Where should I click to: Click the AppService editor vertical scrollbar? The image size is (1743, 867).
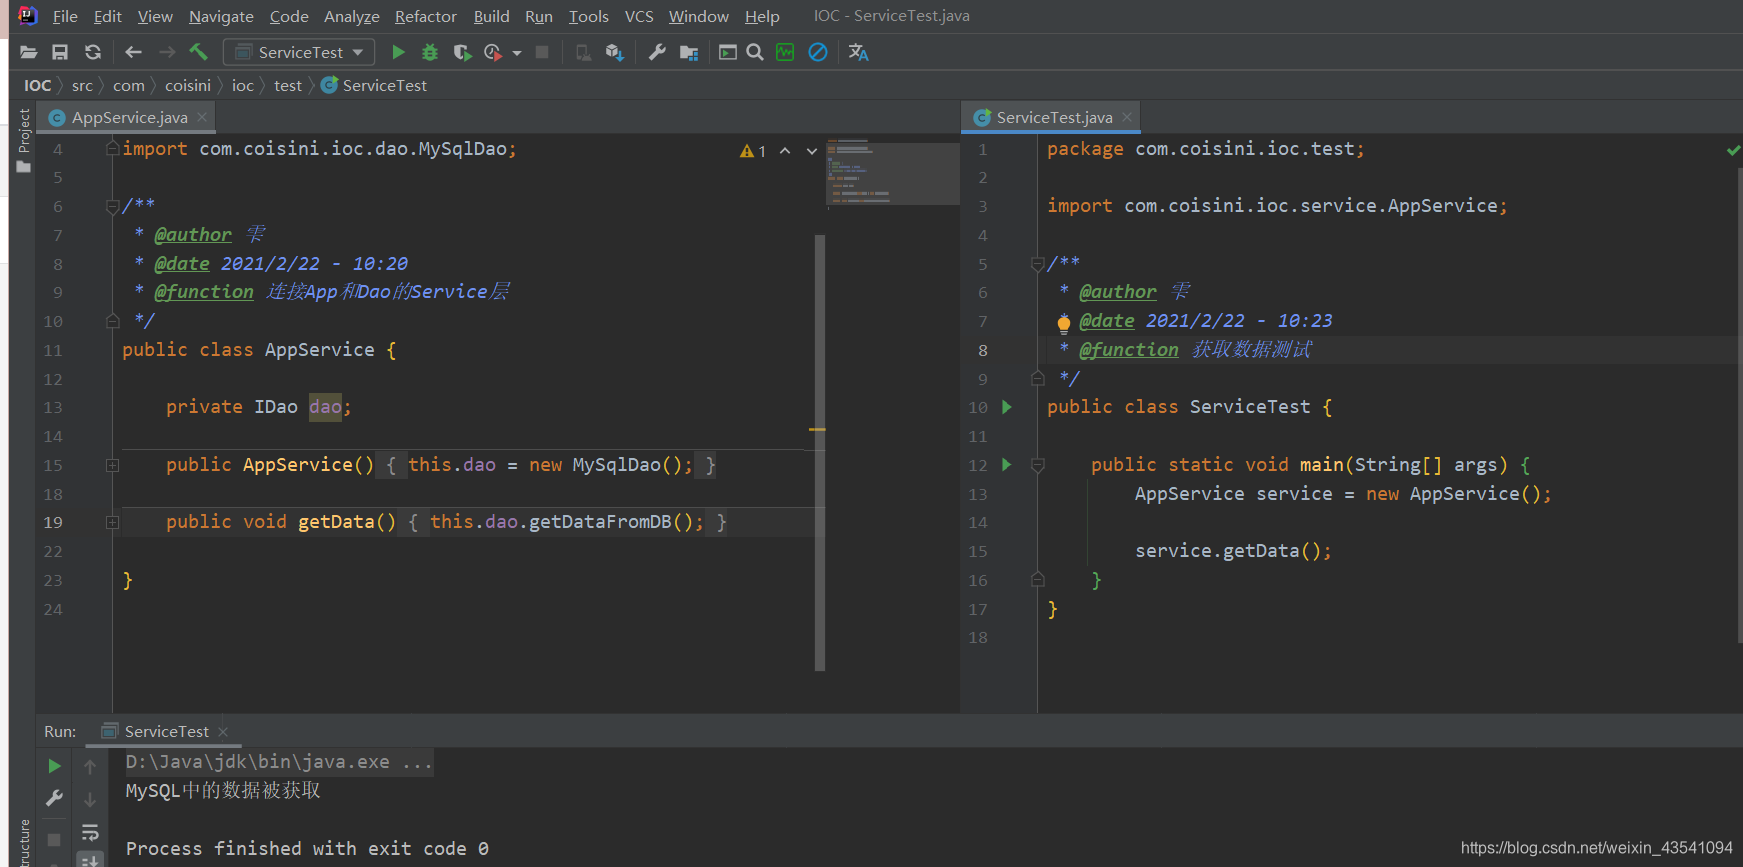[820, 452]
